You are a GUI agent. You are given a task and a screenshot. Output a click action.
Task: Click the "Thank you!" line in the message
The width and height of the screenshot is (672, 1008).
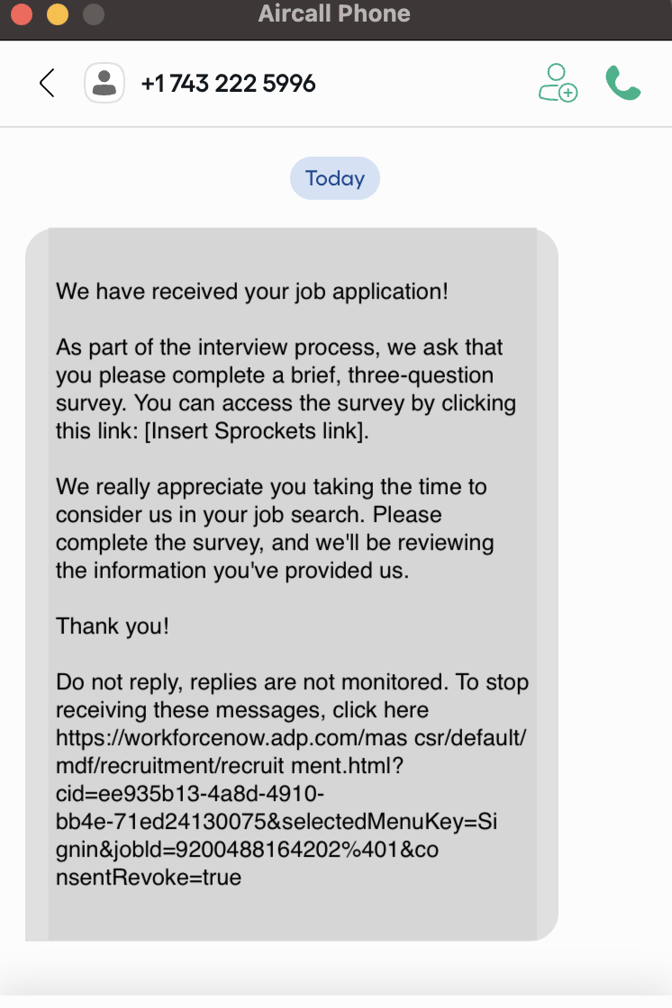tap(113, 626)
